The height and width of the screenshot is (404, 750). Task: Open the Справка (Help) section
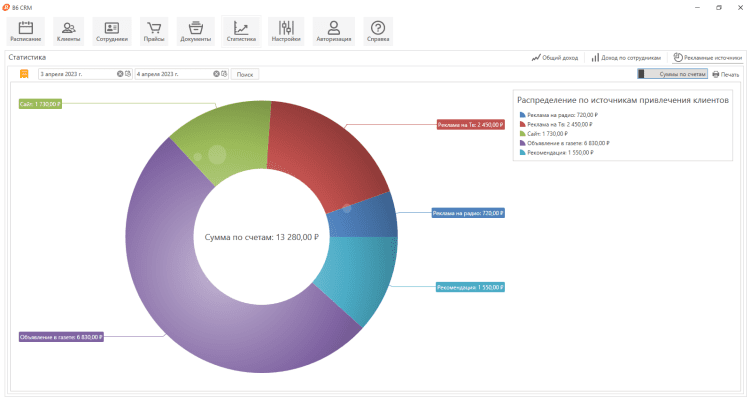377,31
